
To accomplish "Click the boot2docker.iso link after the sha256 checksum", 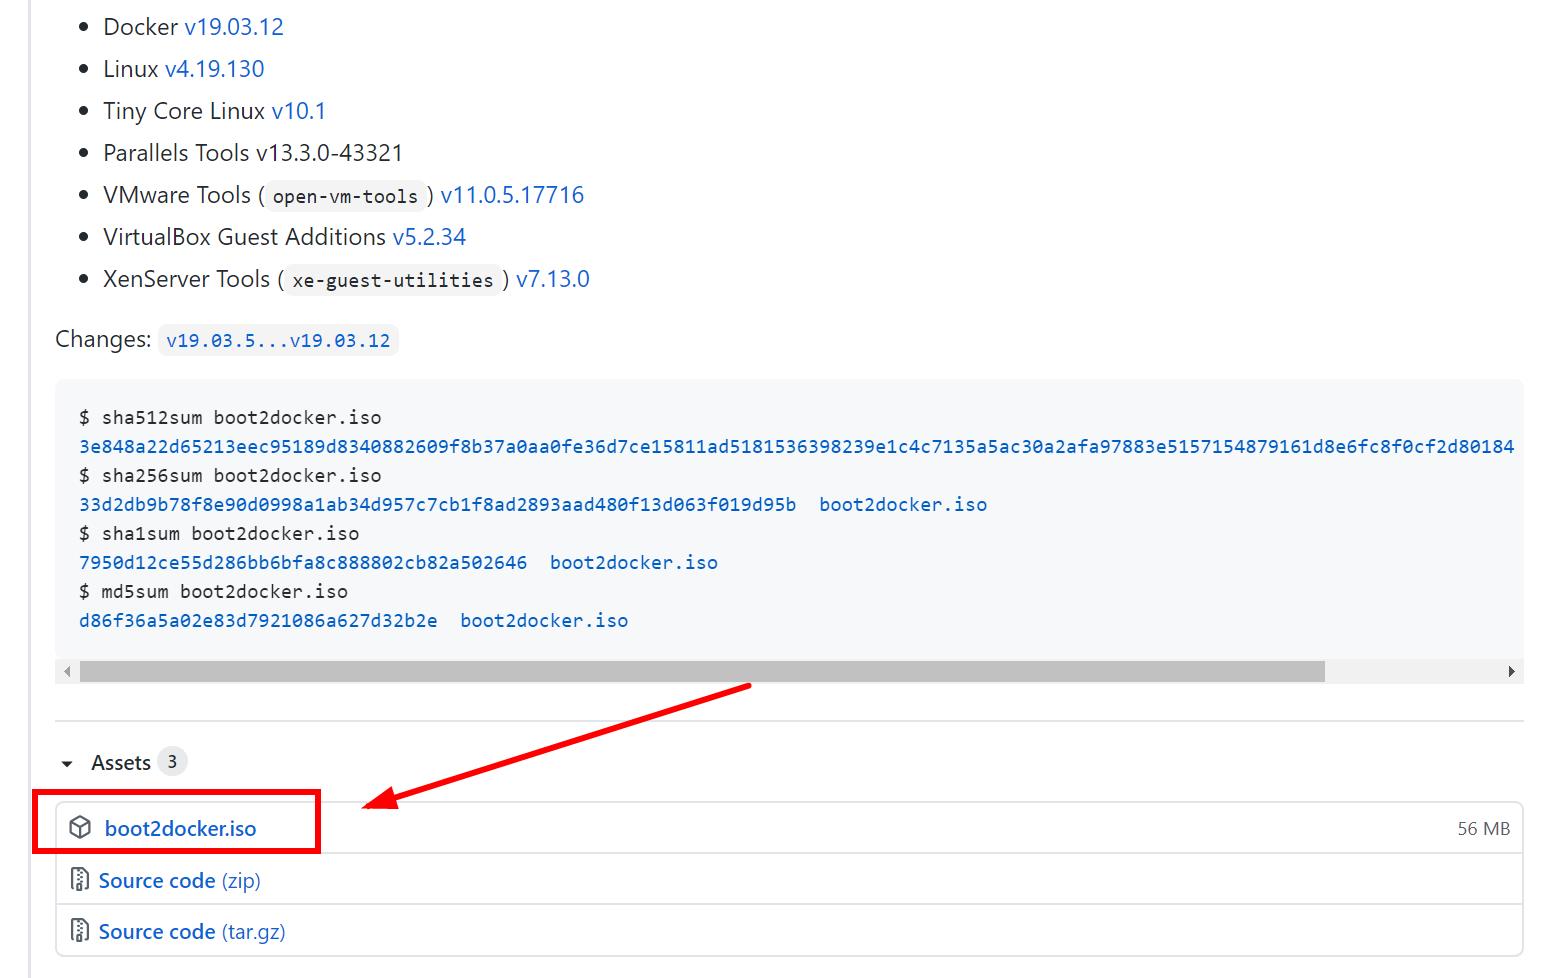I will click(901, 504).
